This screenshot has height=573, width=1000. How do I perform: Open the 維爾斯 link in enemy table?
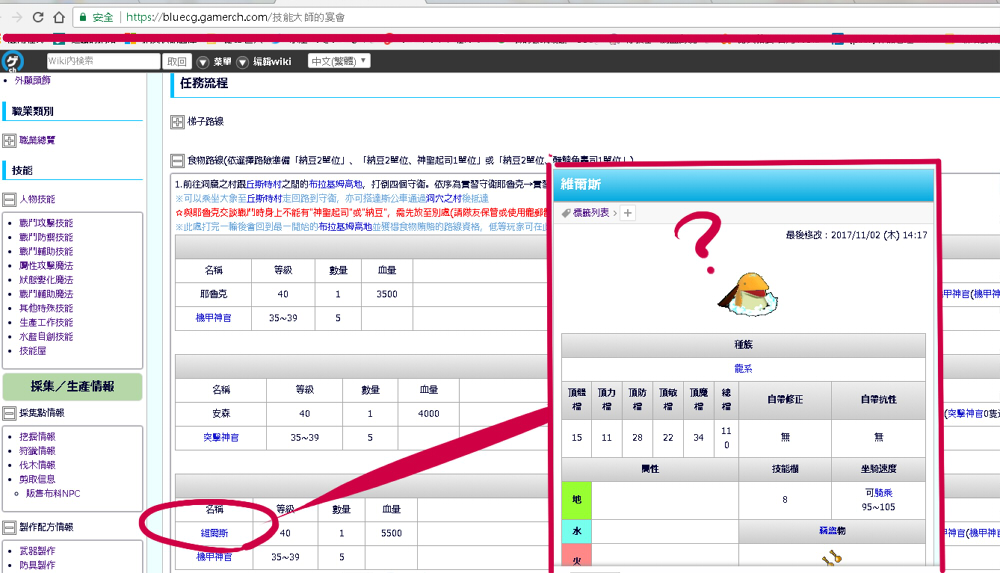[x=214, y=533]
